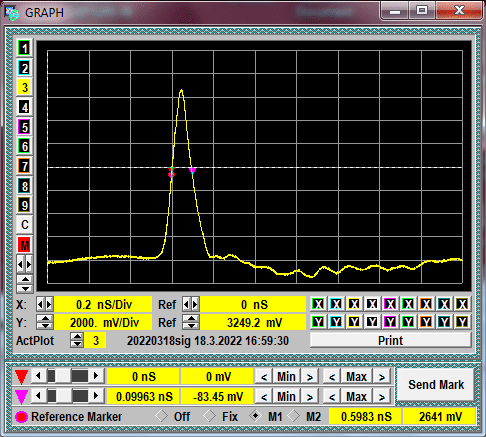Select plot channel 4 button
This screenshot has width=486, height=437.
[x=24, y=107]
